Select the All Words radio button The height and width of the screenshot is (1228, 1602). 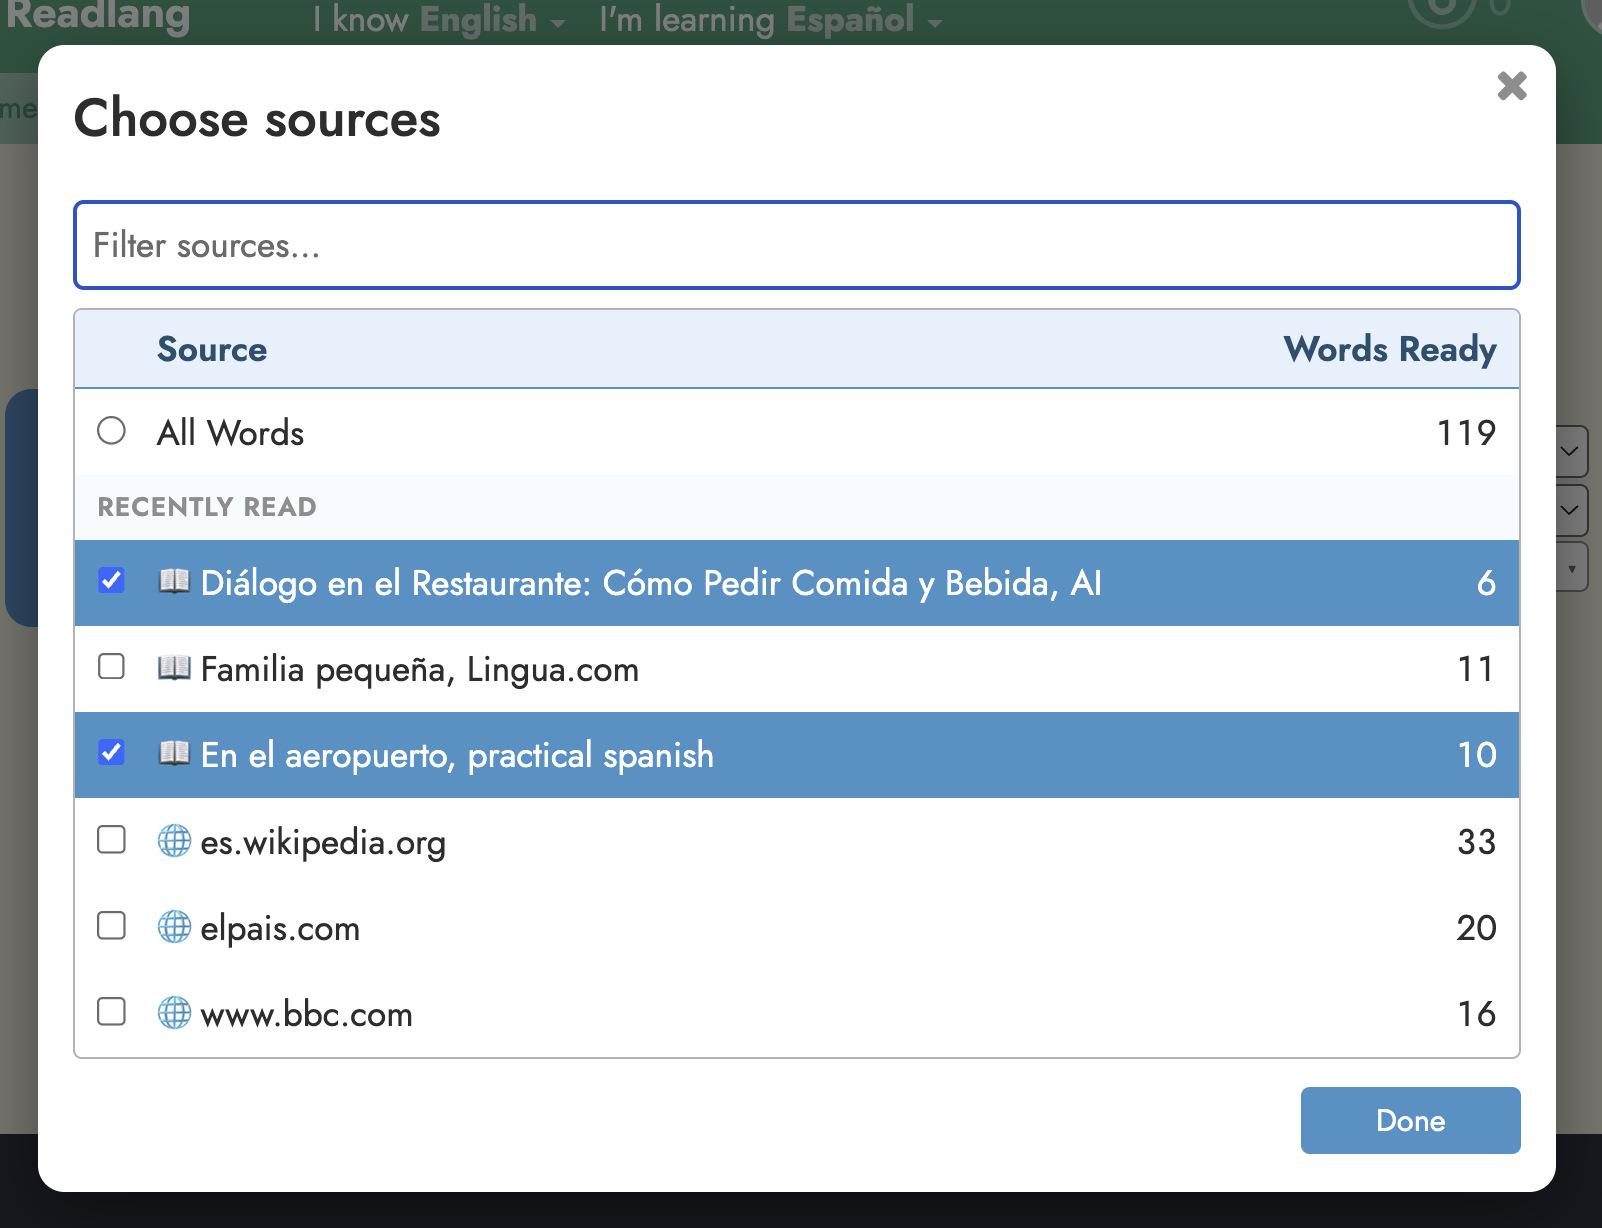pos(111,430)
